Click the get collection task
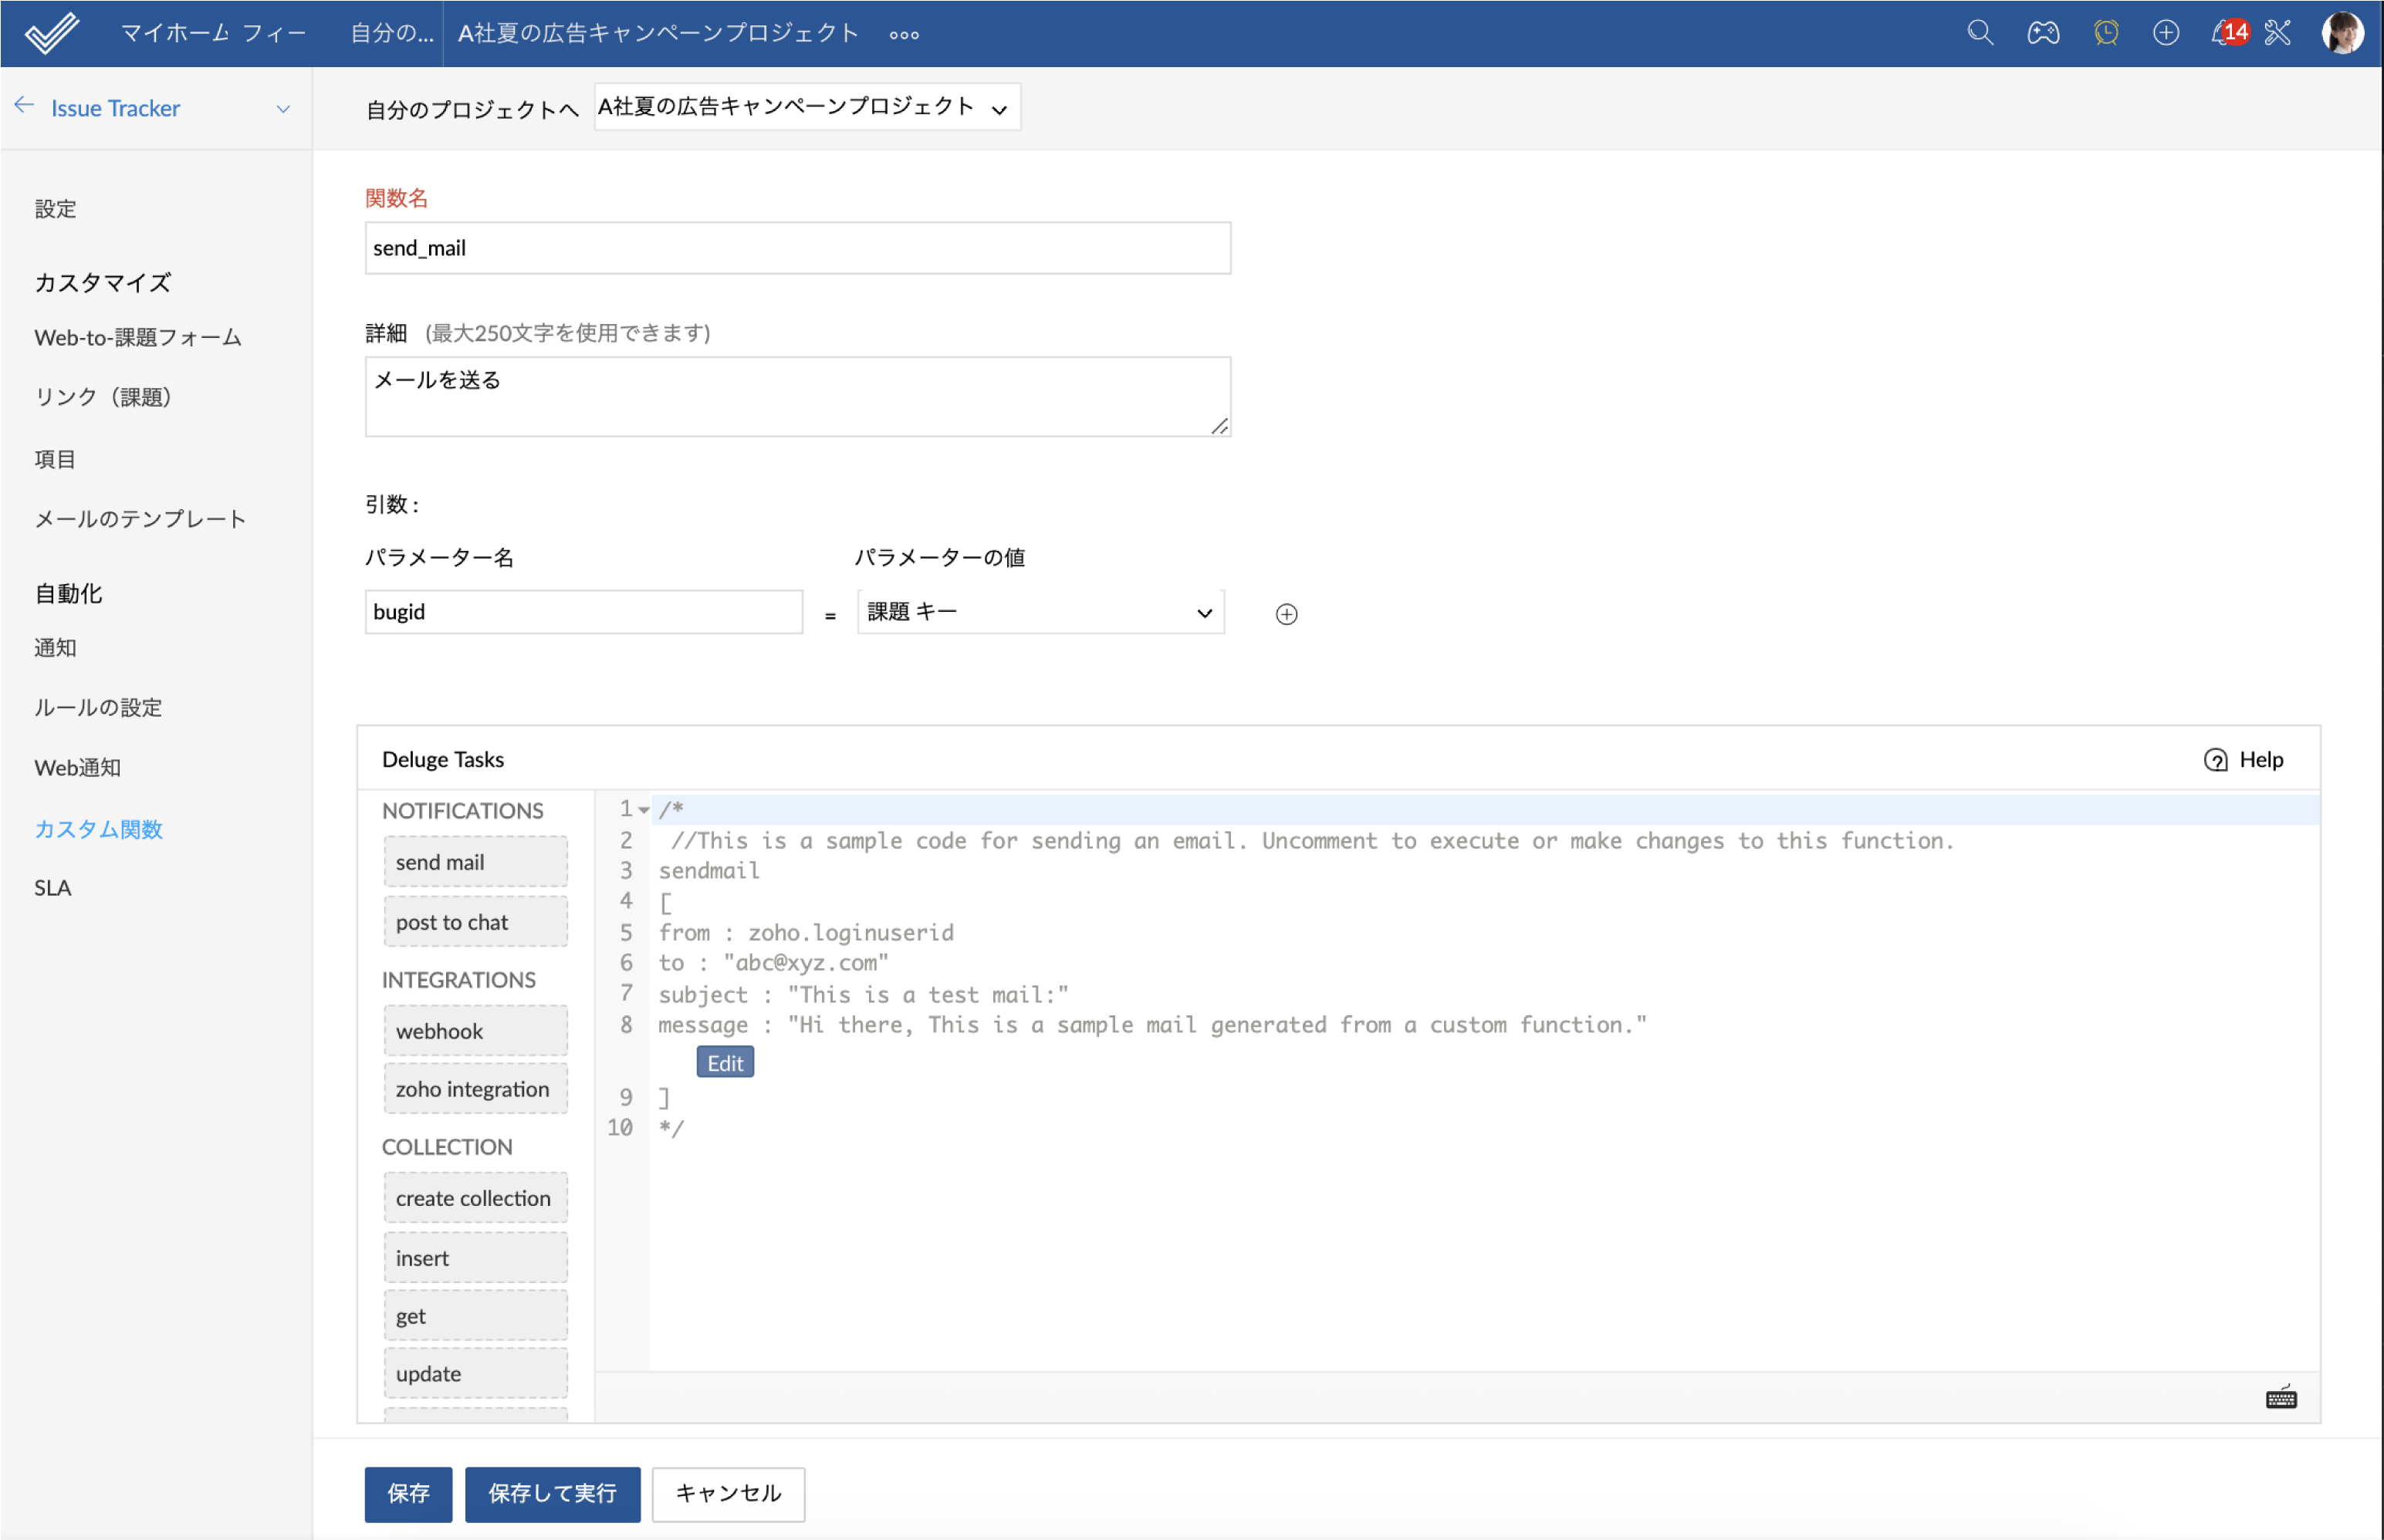2384x1540 pixels. click(x=475, y=1316)
